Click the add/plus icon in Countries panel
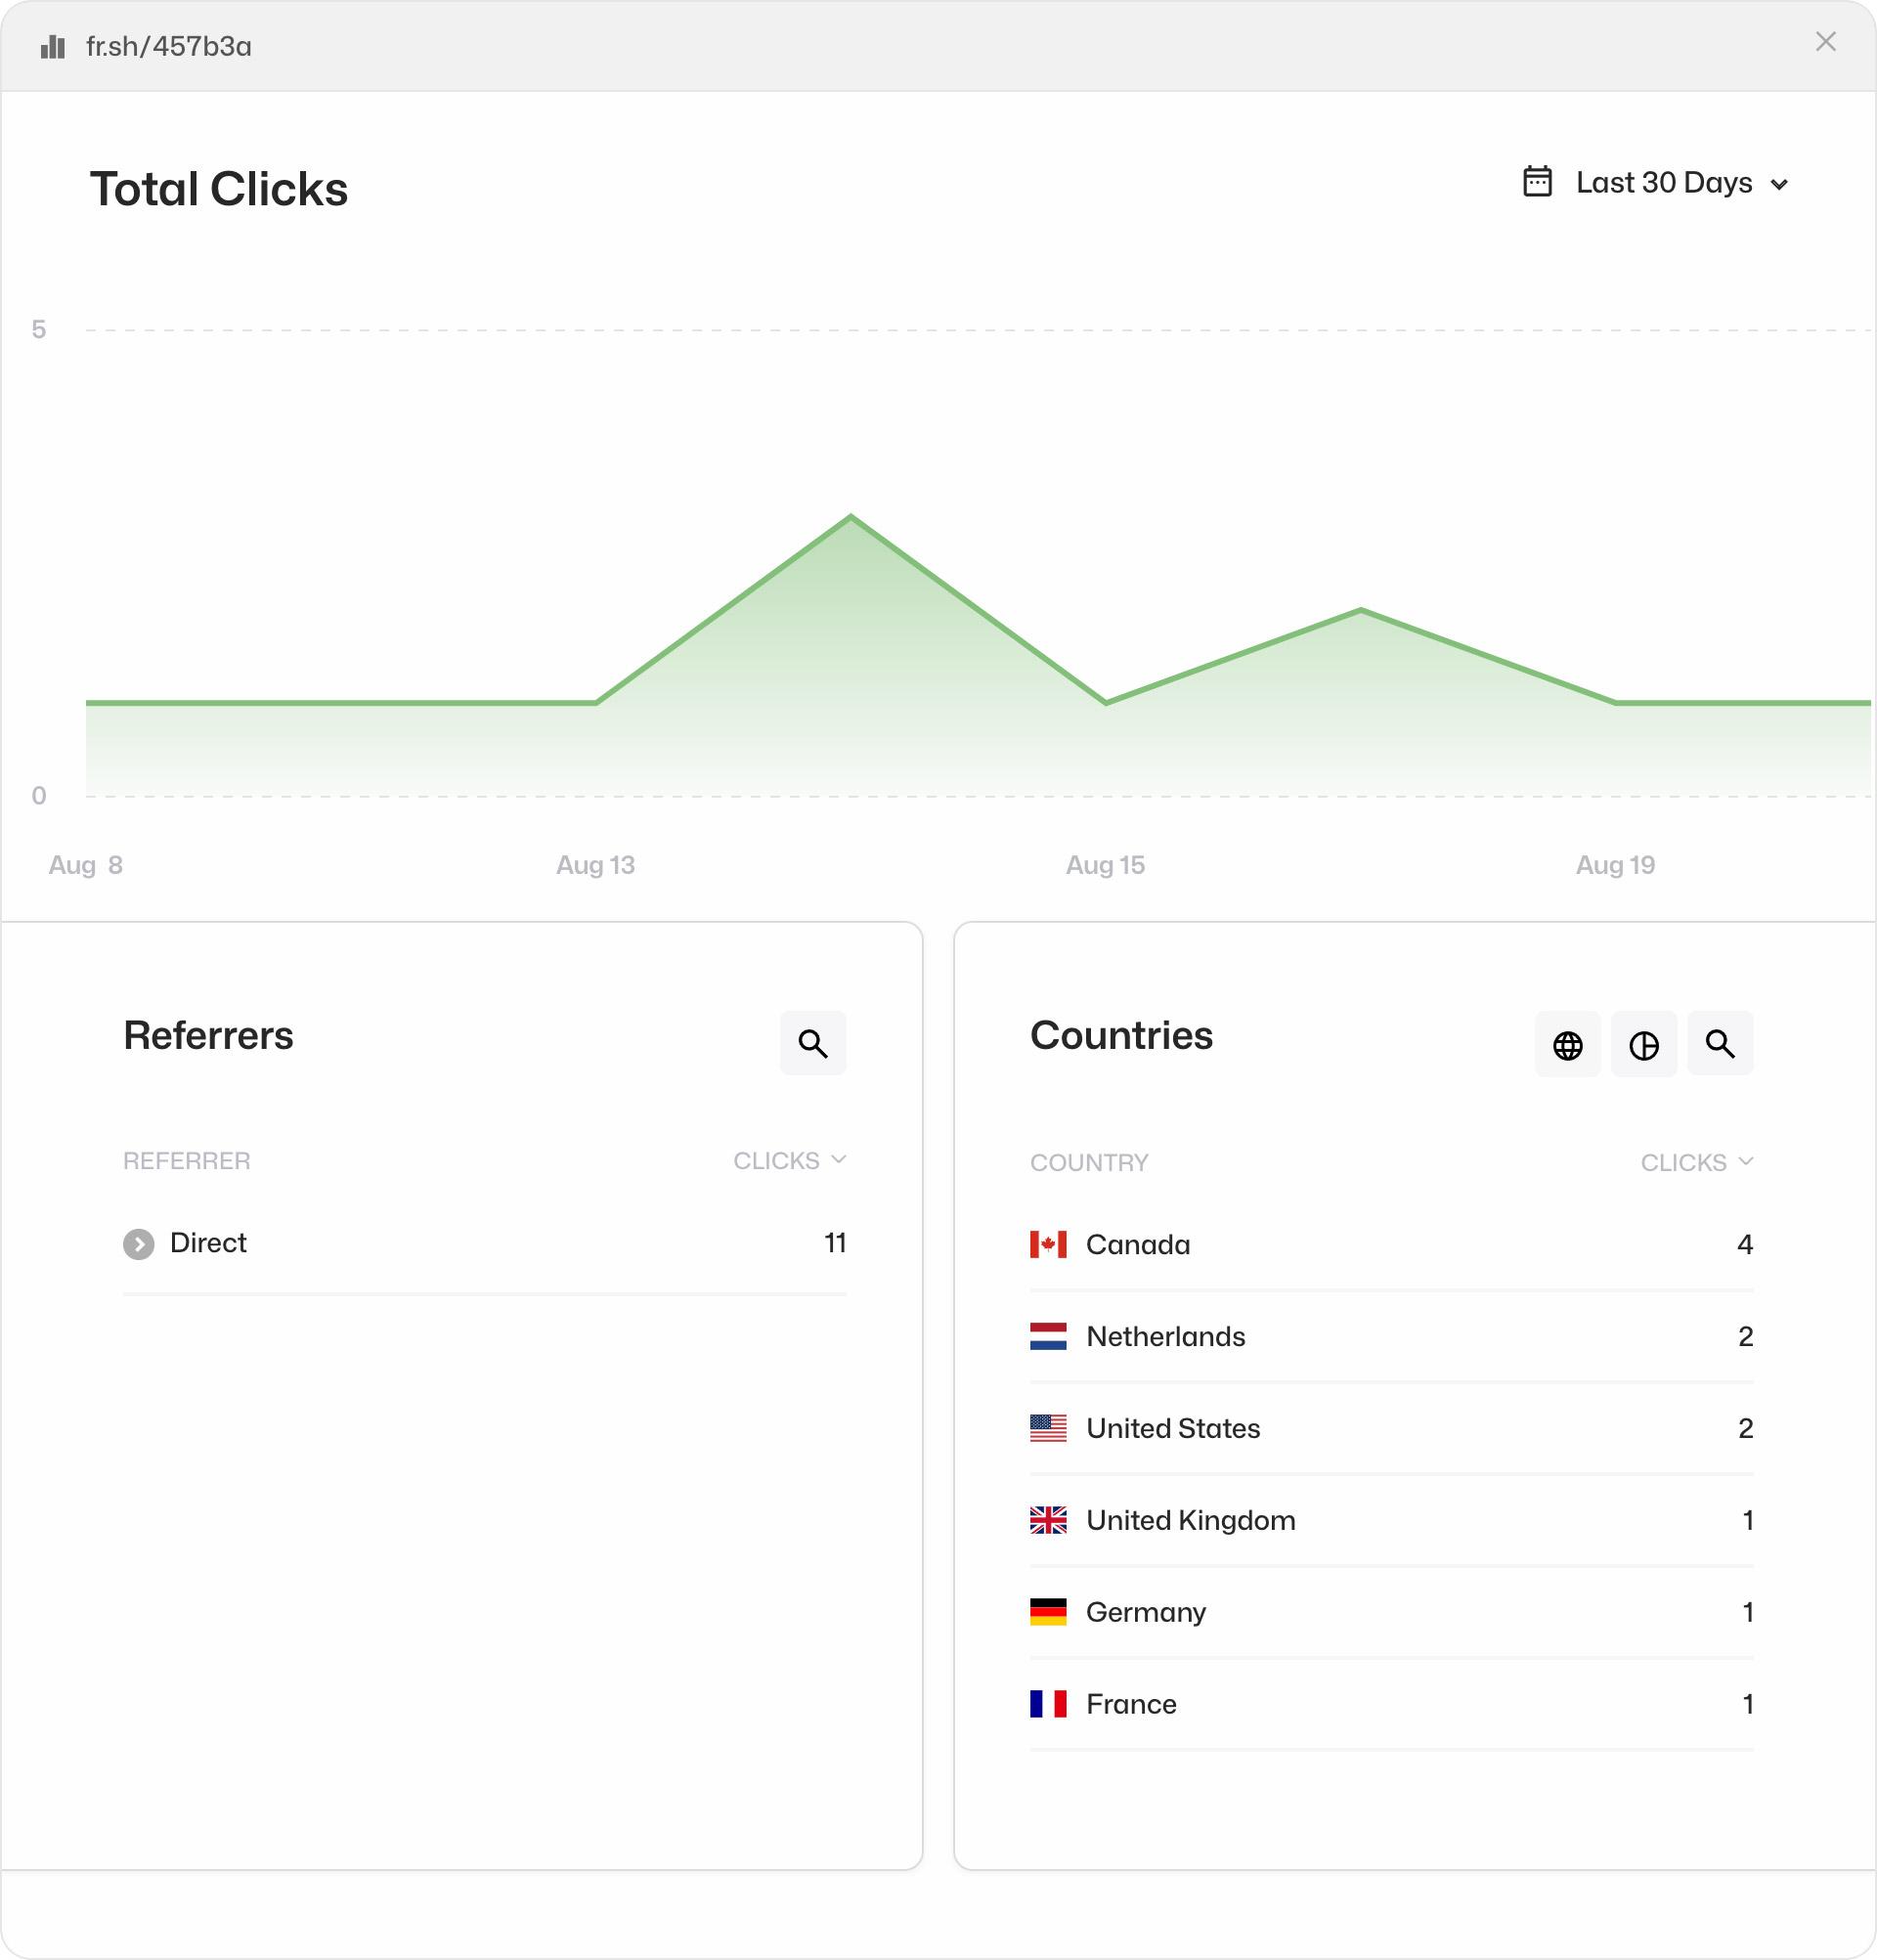 (1642, 1045)
